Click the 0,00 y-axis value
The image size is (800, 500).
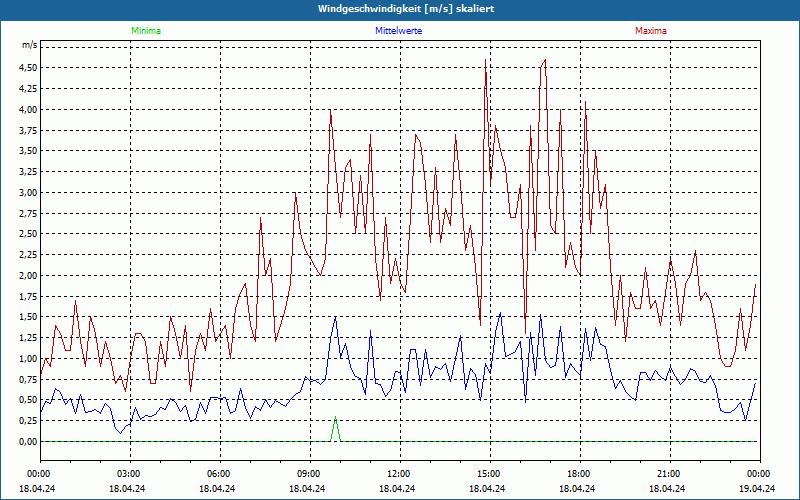click(x=28, y=442)
